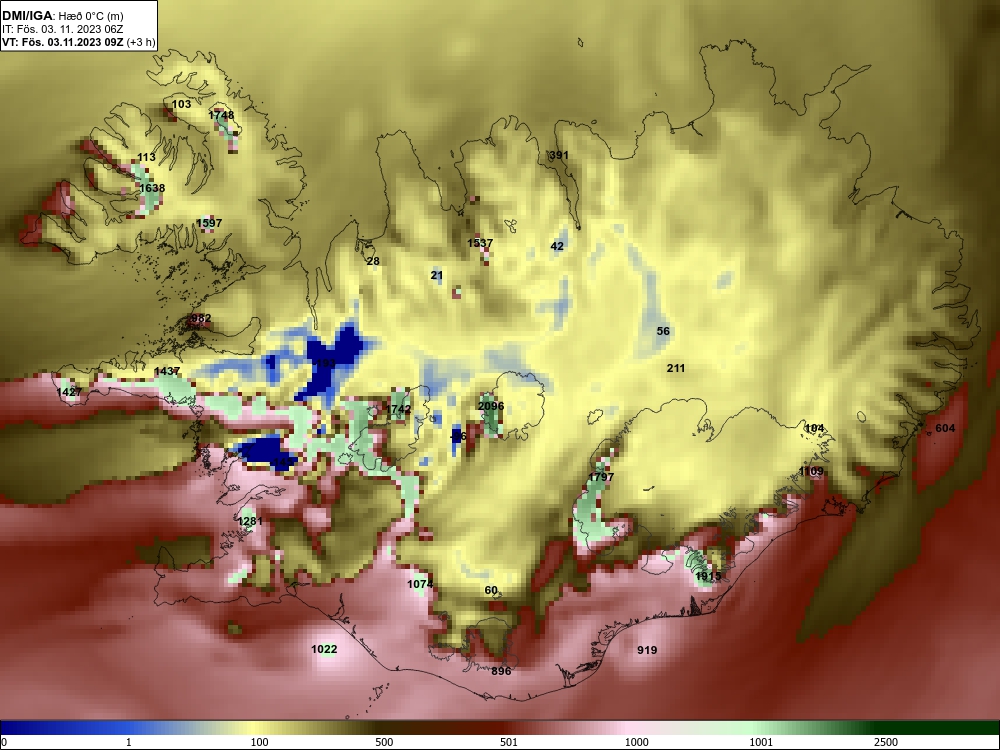The width and height of the screenshot is (1000, 750).
Task: Click the map value 21
Action: pos(436,276)
